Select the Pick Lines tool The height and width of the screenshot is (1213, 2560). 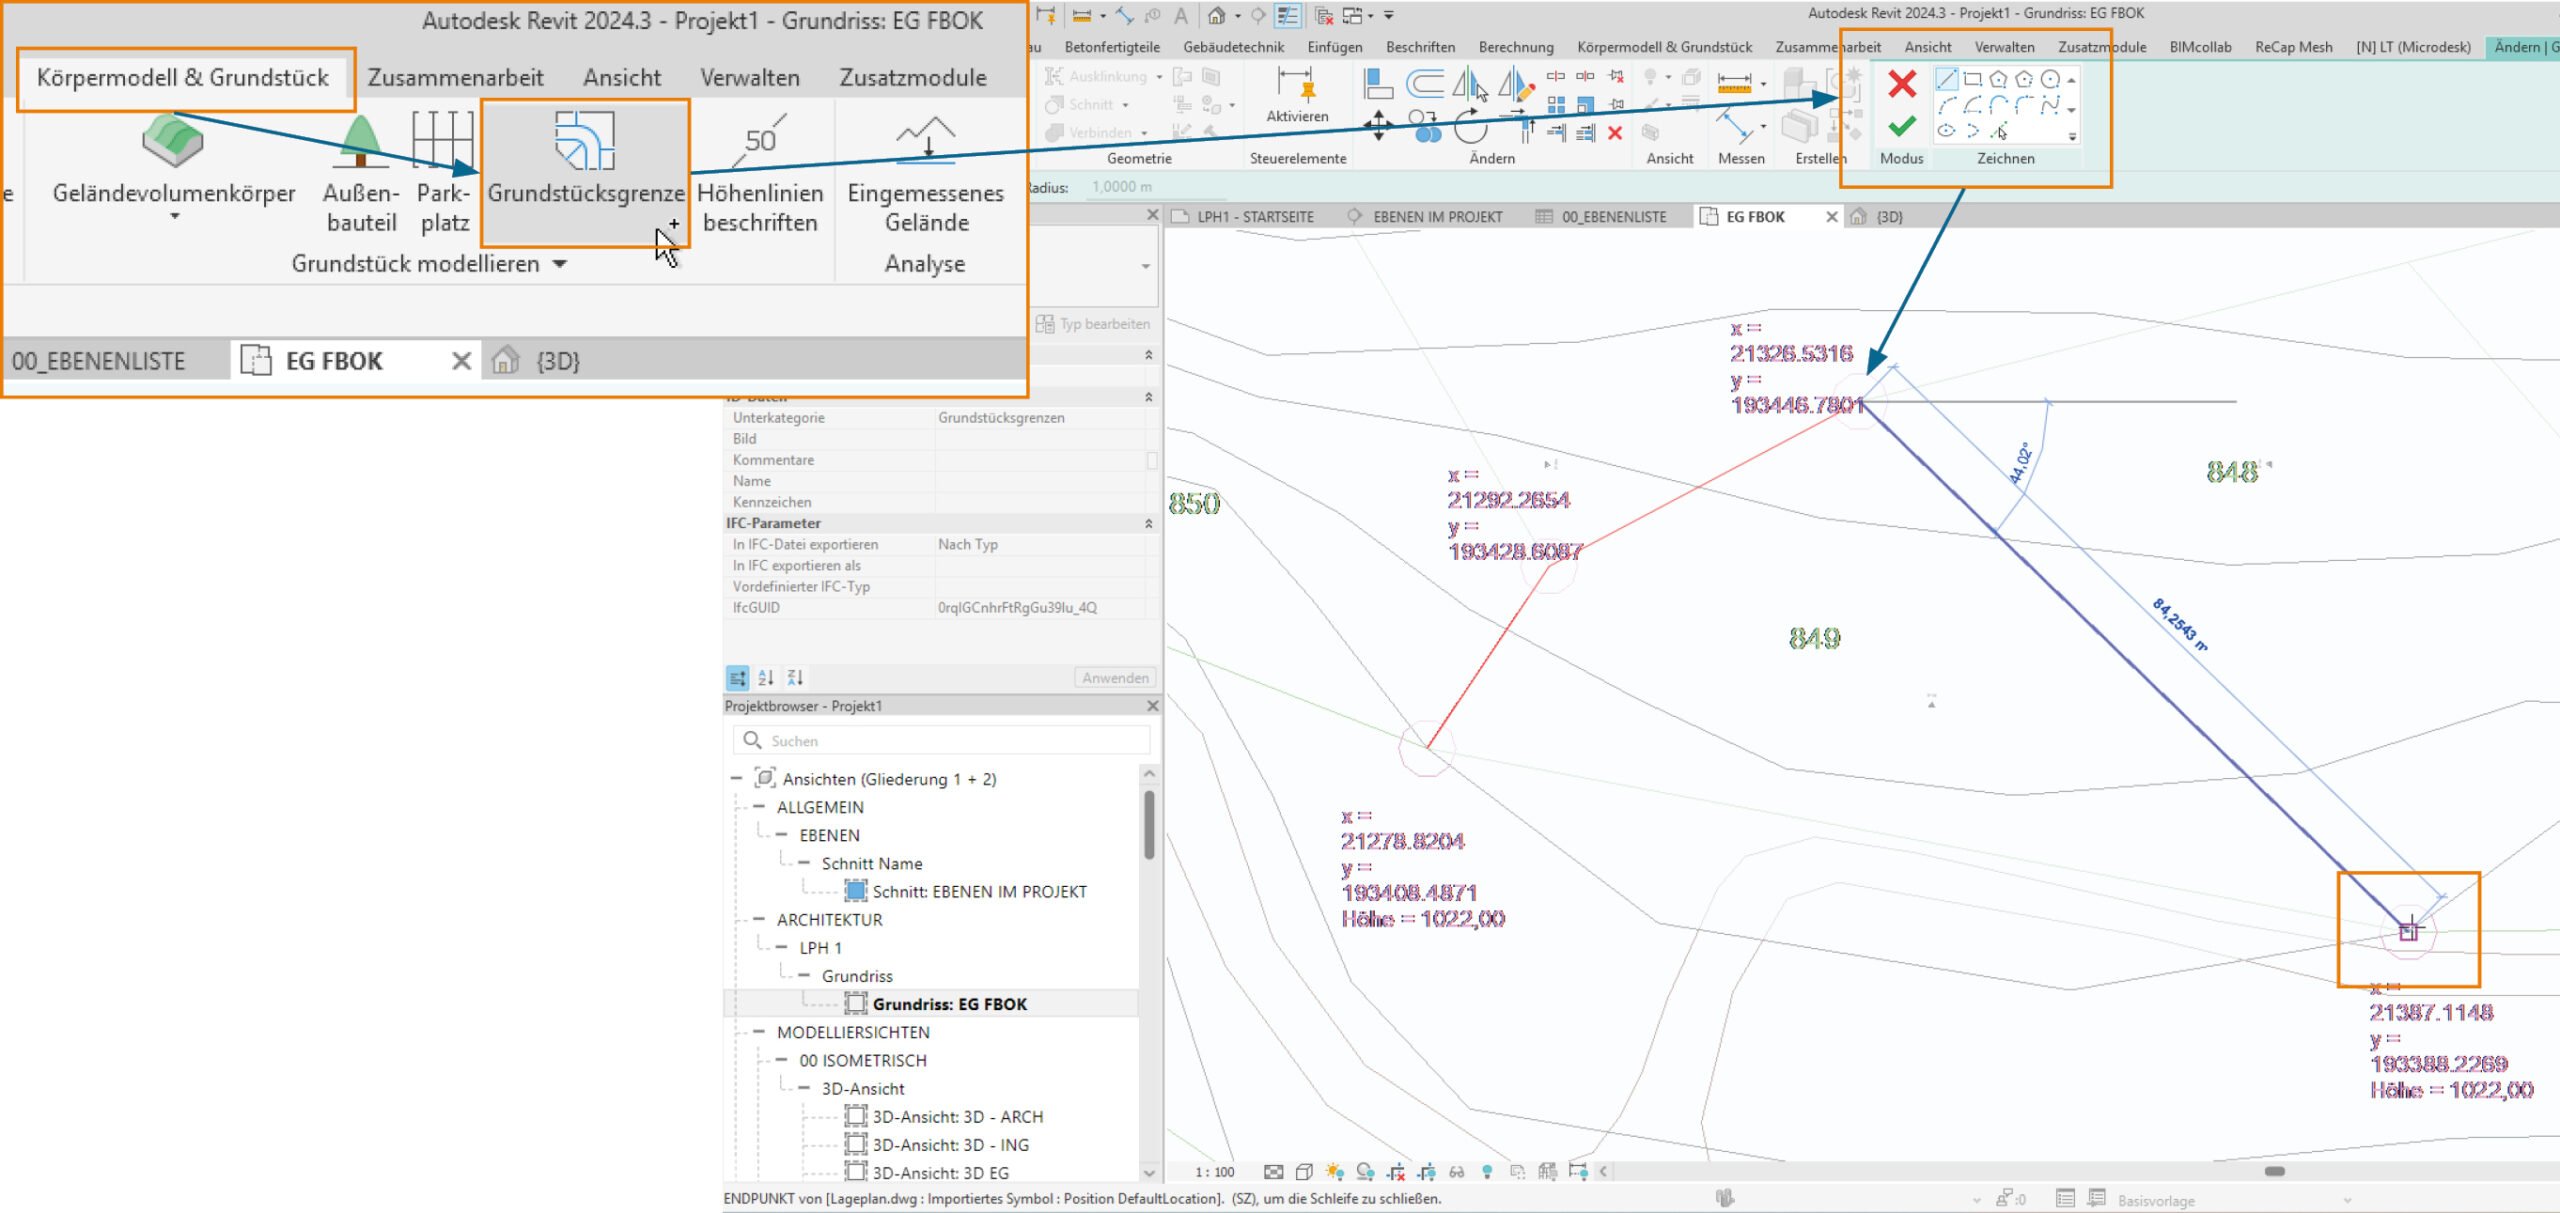[x=1998, y=131]
